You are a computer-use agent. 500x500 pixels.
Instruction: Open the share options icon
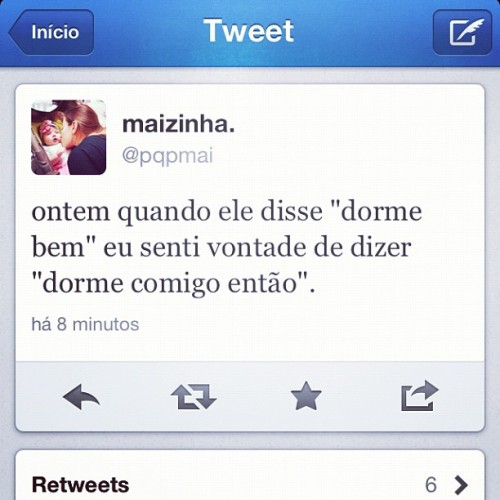pyautogui.click(x=420, y=396)
